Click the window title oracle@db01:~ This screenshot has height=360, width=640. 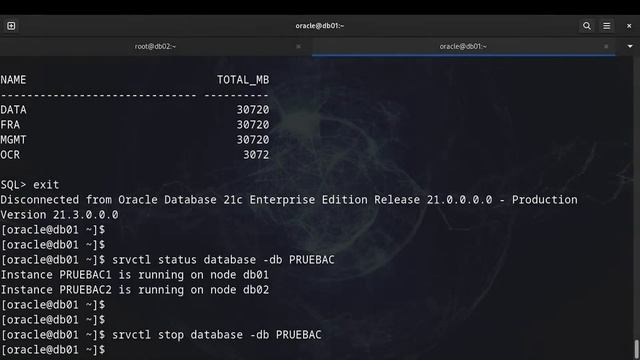click(x=320, y=26)
